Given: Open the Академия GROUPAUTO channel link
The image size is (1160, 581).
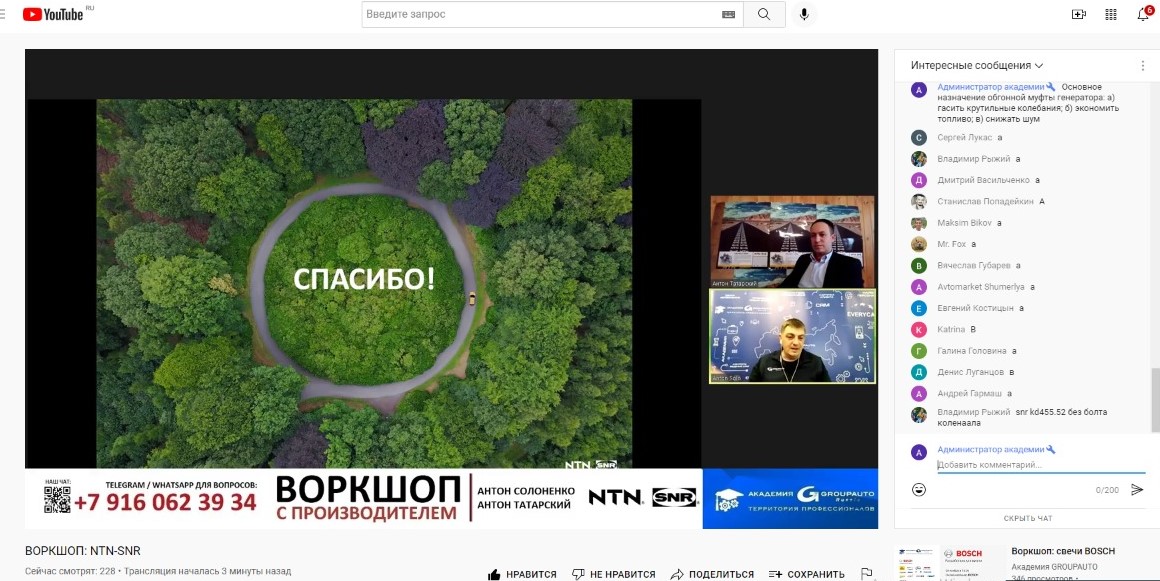Looking at the screenshot, I should coord(1054,567).
